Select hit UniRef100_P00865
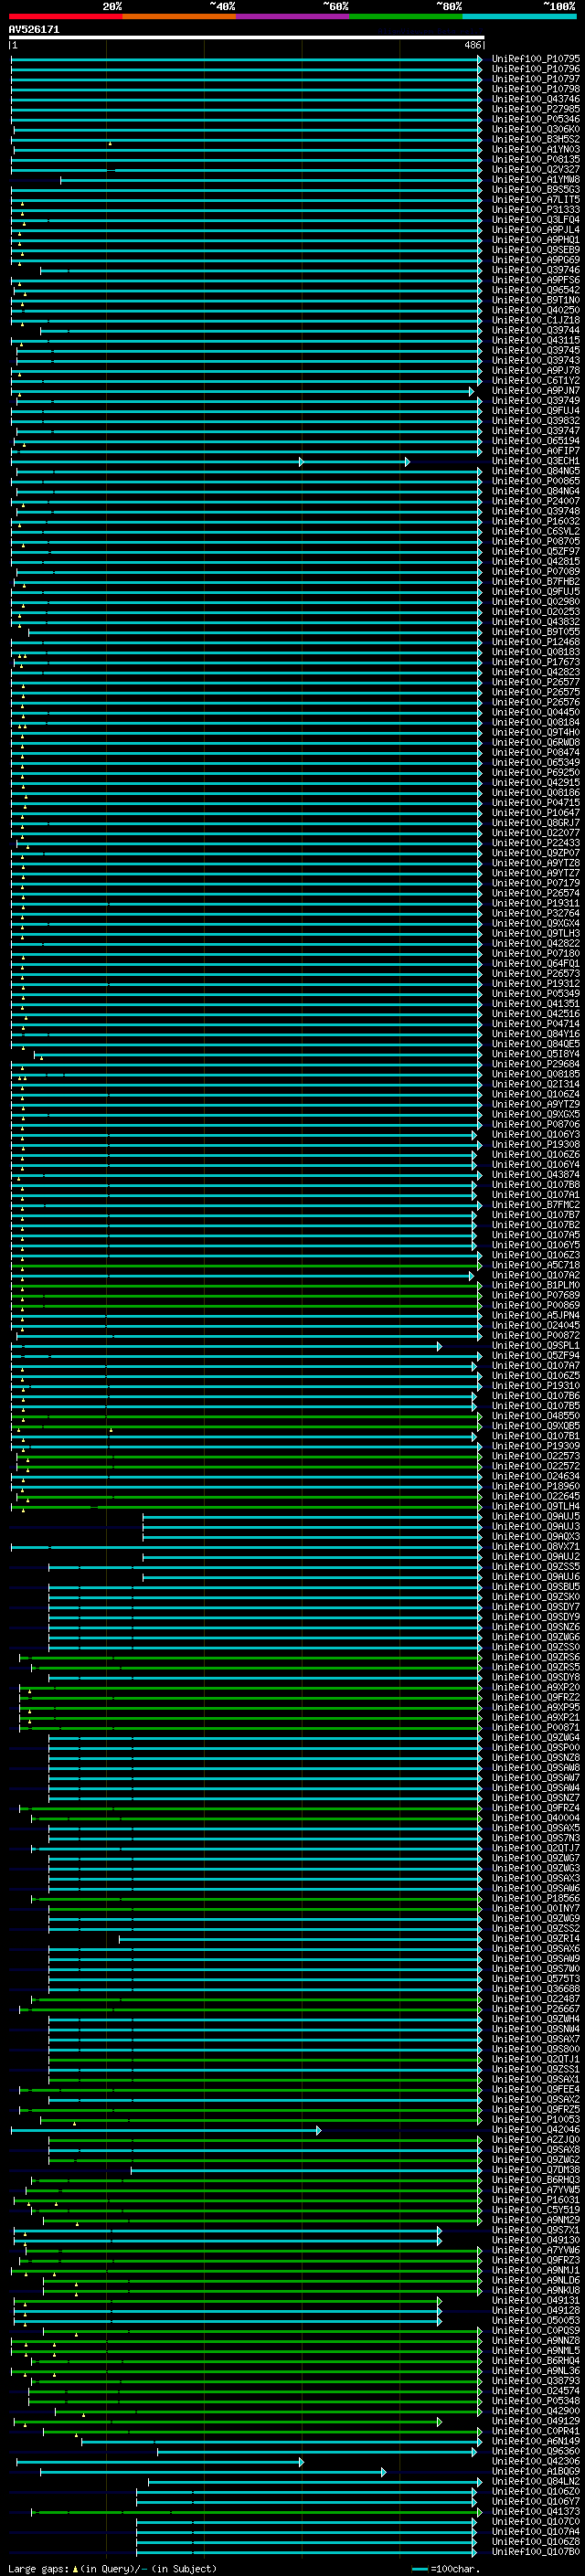The image size is (585, 2576). 535,481
